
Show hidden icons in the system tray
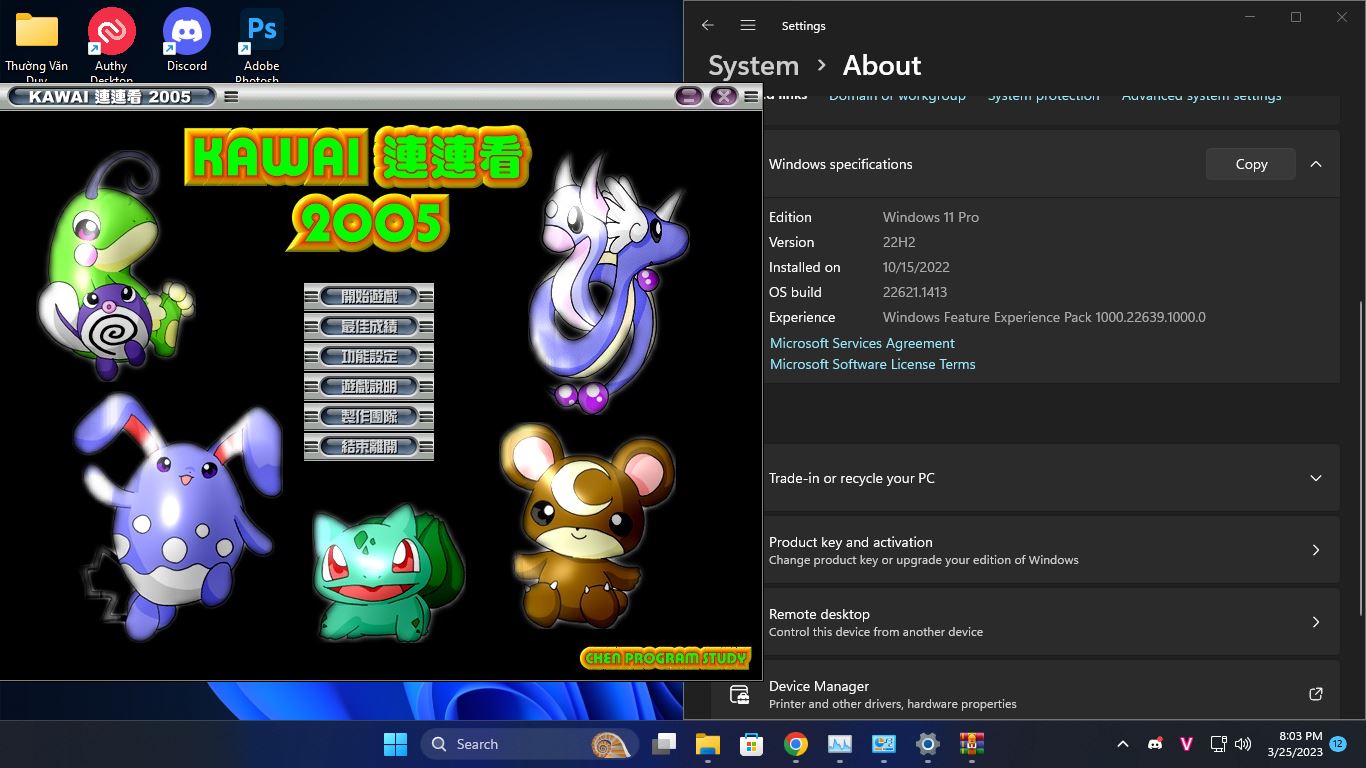[1122, 744]
